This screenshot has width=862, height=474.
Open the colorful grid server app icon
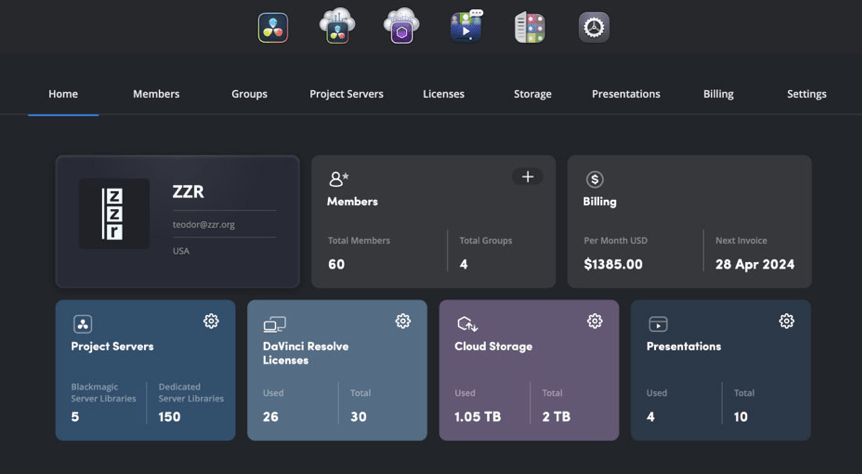coord(530,27)
